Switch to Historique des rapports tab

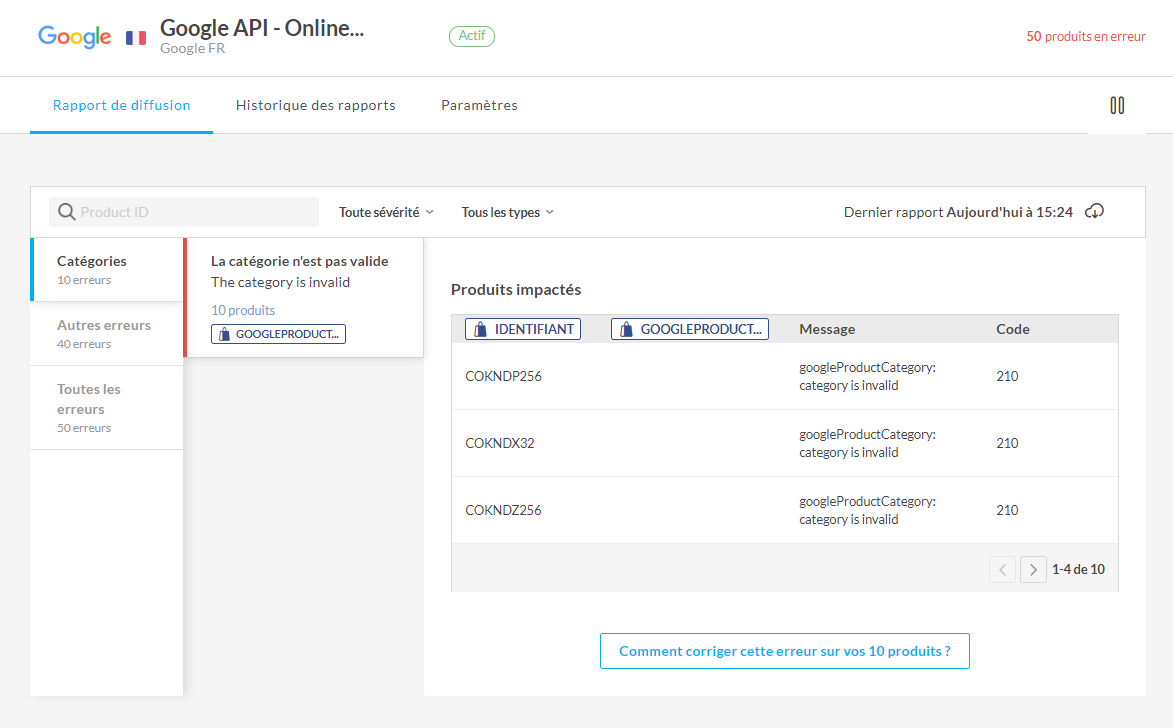[315, 105]
